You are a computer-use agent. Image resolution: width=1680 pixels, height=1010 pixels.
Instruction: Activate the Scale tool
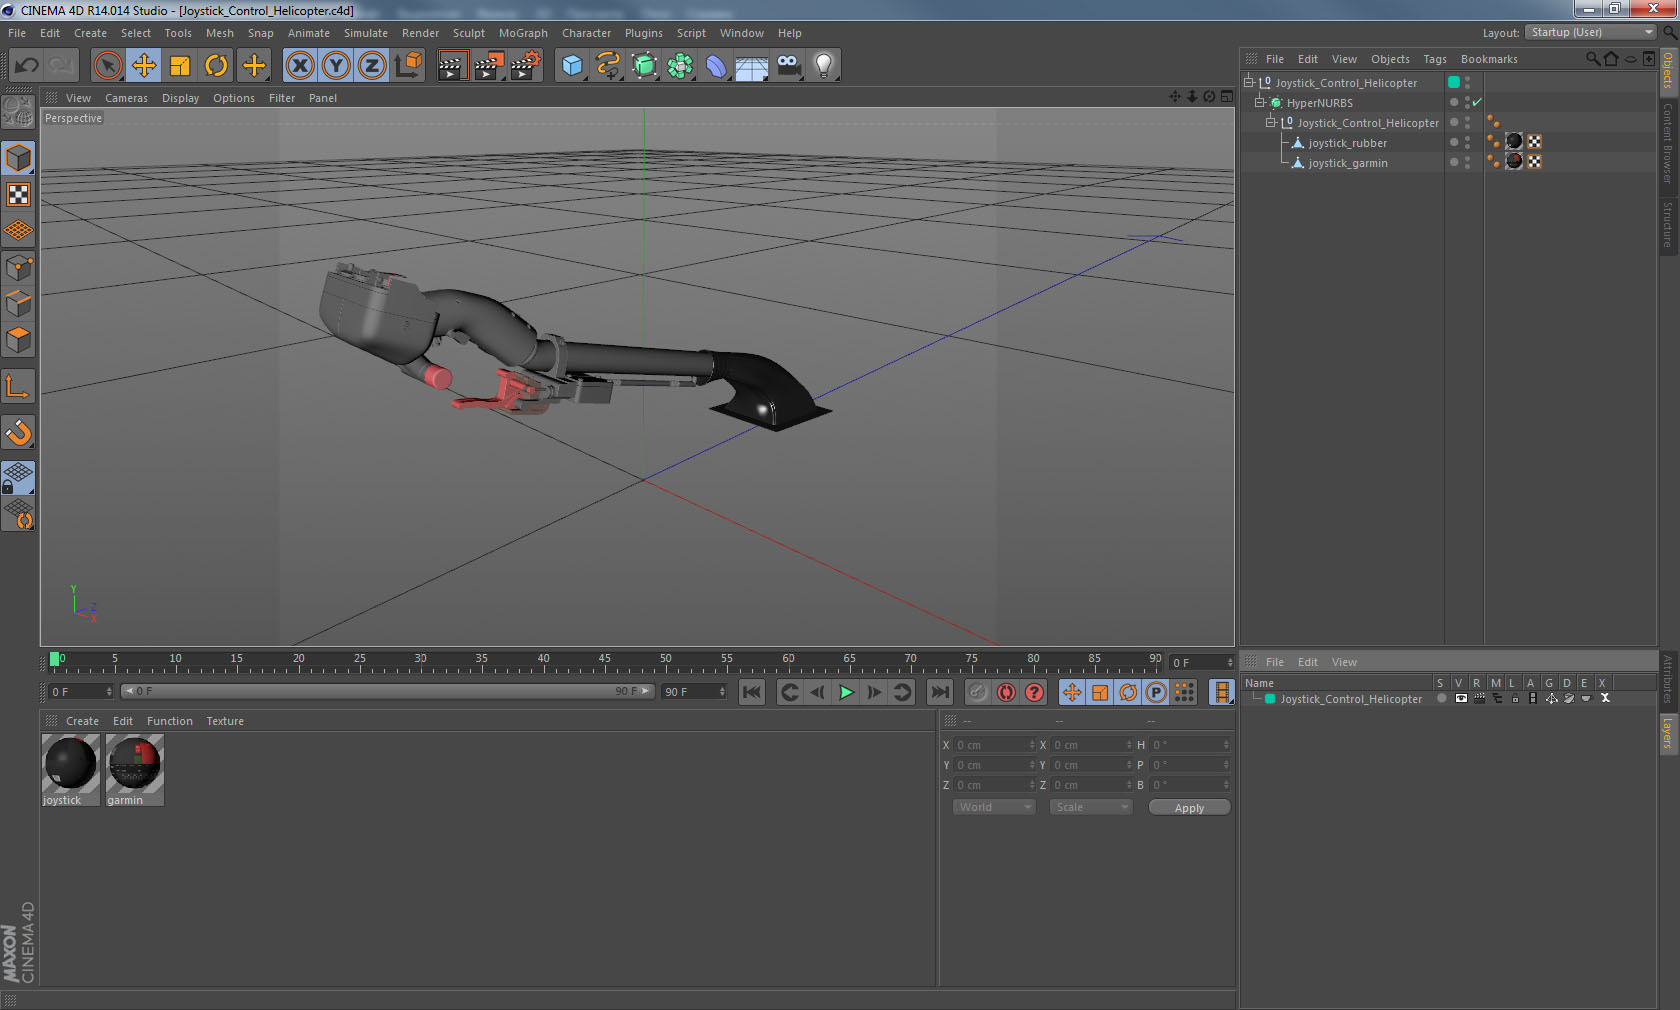(x=180, y=66)
